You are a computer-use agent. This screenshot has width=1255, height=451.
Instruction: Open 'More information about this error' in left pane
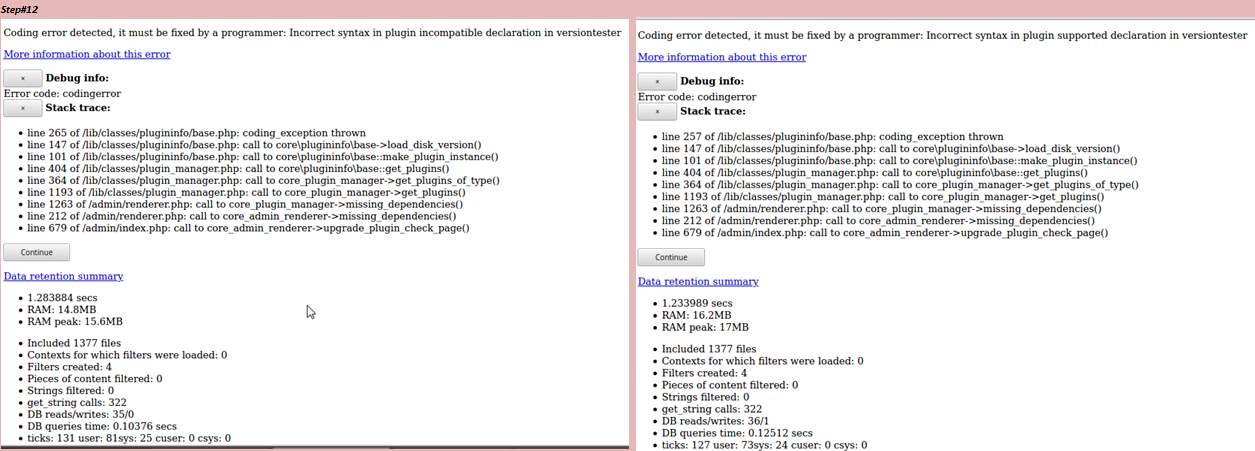pyautogui.click(x=87, y=54)
